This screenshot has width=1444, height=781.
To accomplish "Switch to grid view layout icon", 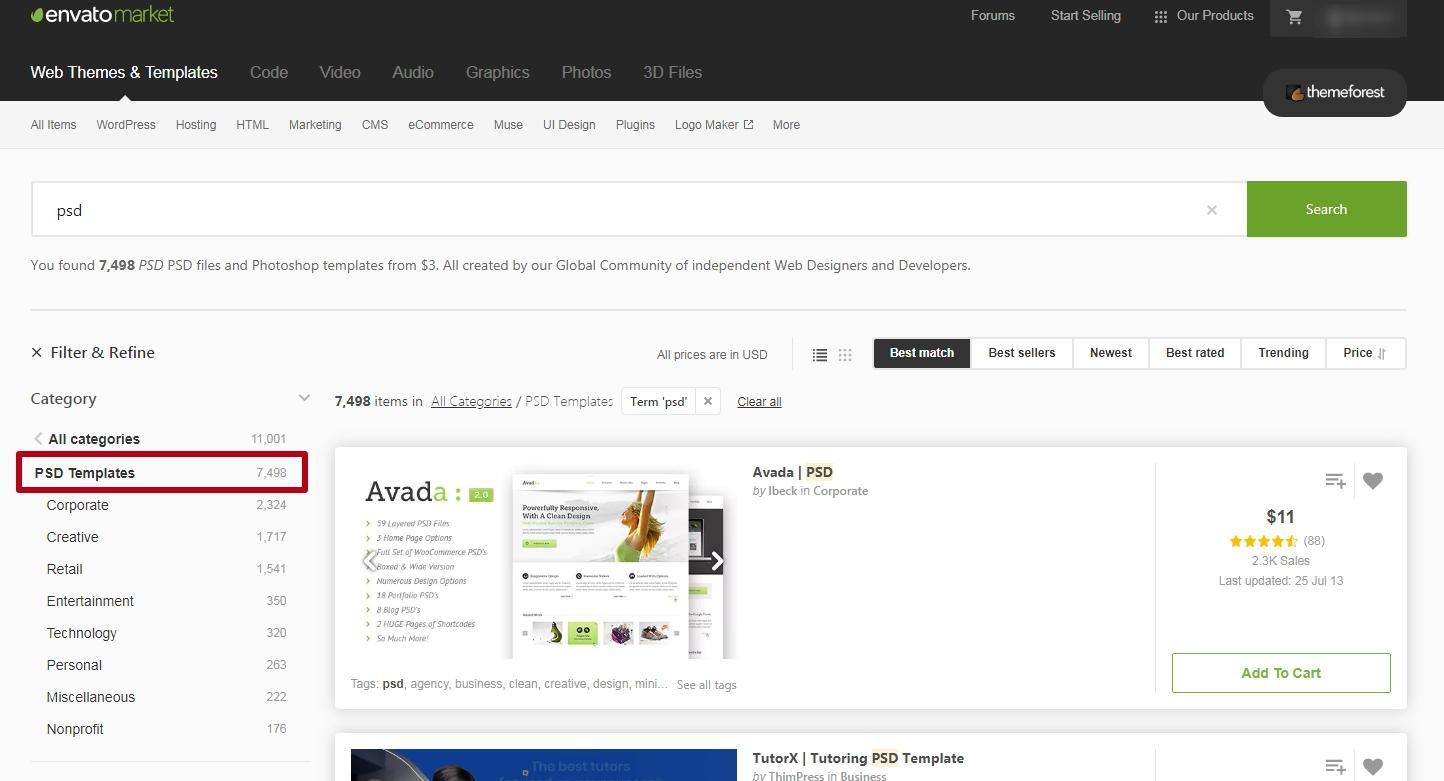I will point(845,355).
